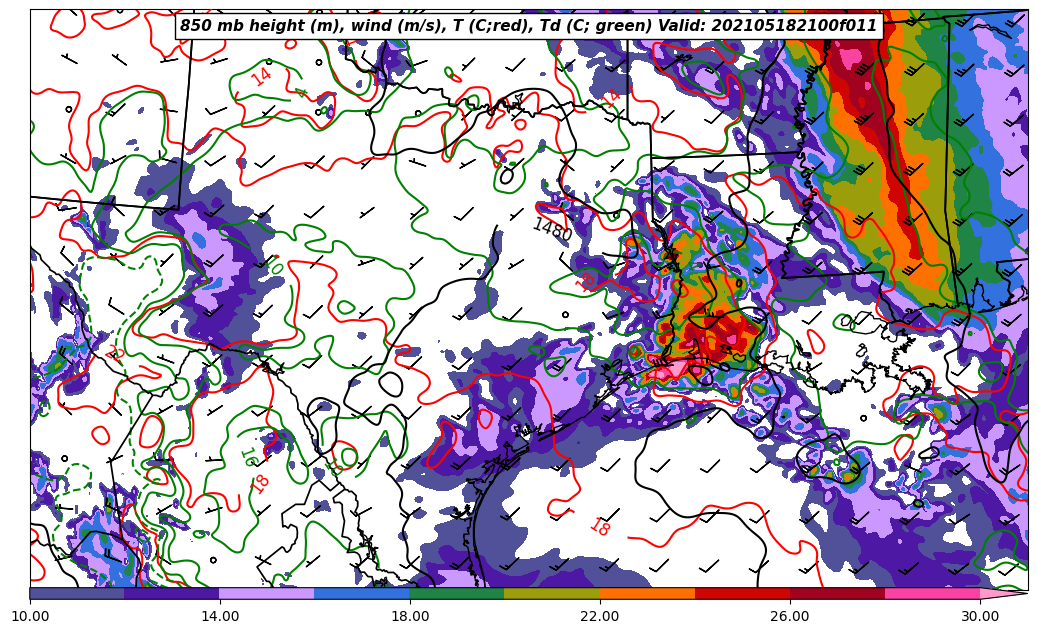Click the 30.00 colorbar tick label
The height and width of the screenshot is (633, 1037).
[x=980, y=616]
